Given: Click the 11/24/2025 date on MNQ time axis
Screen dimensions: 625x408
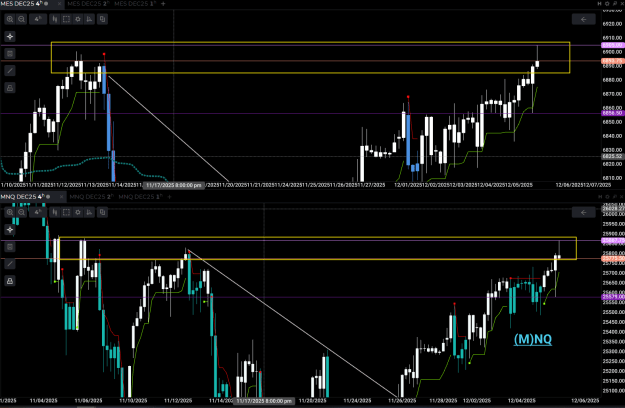Looking at the screenshot, I should pos(357,400).
